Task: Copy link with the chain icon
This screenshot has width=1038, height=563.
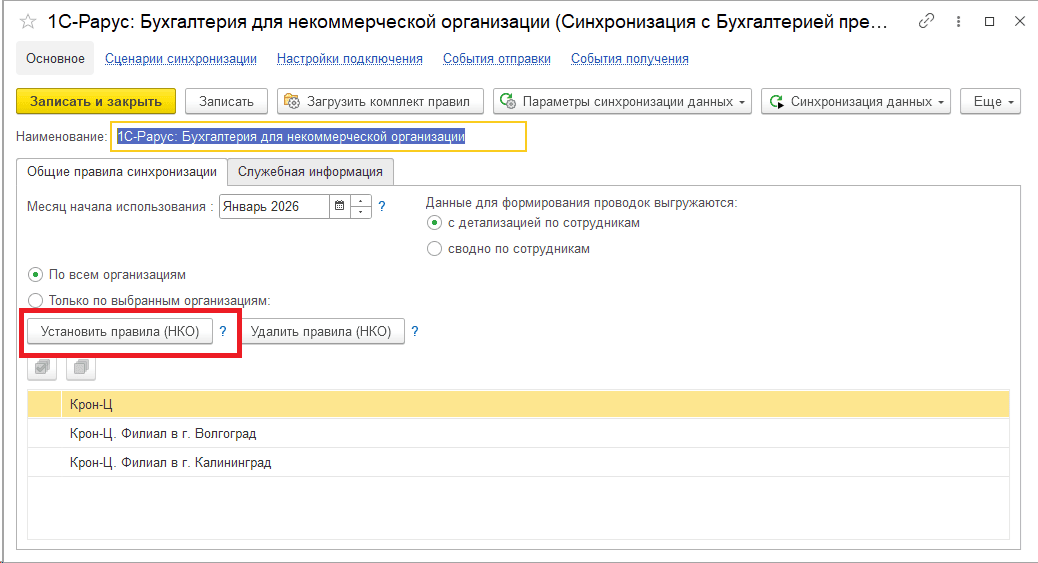Action: tap(926, 21)
